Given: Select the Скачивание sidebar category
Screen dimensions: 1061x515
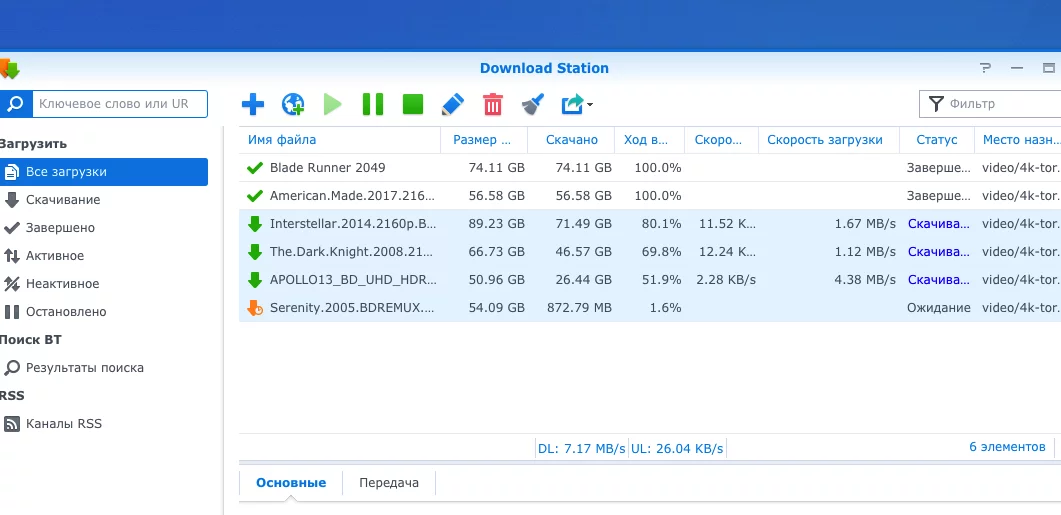Looking at the screenshot, I should click(x=62, y=200).
